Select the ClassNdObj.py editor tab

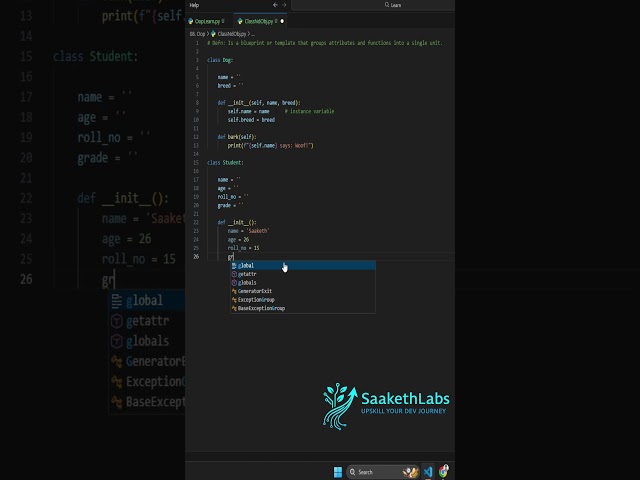258,21
